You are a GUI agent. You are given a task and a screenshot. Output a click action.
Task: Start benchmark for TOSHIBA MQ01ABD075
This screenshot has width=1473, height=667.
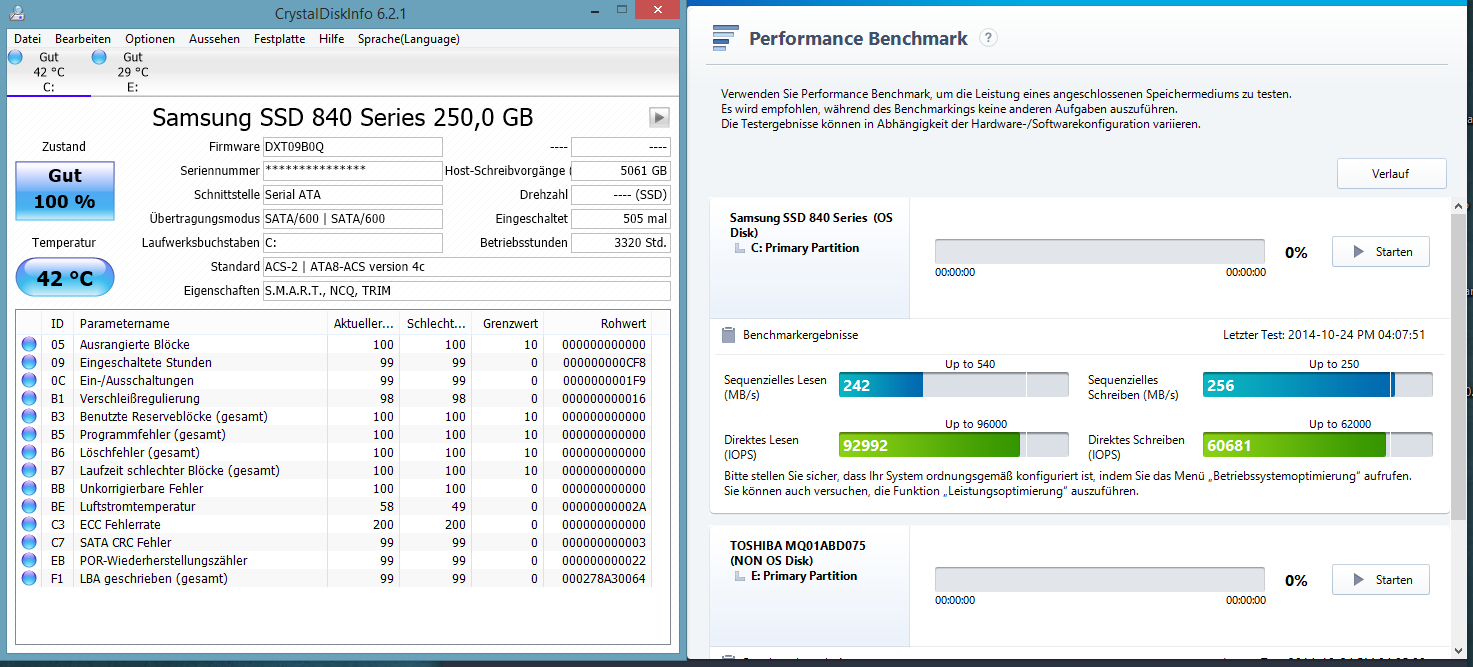click(1380, 580)
